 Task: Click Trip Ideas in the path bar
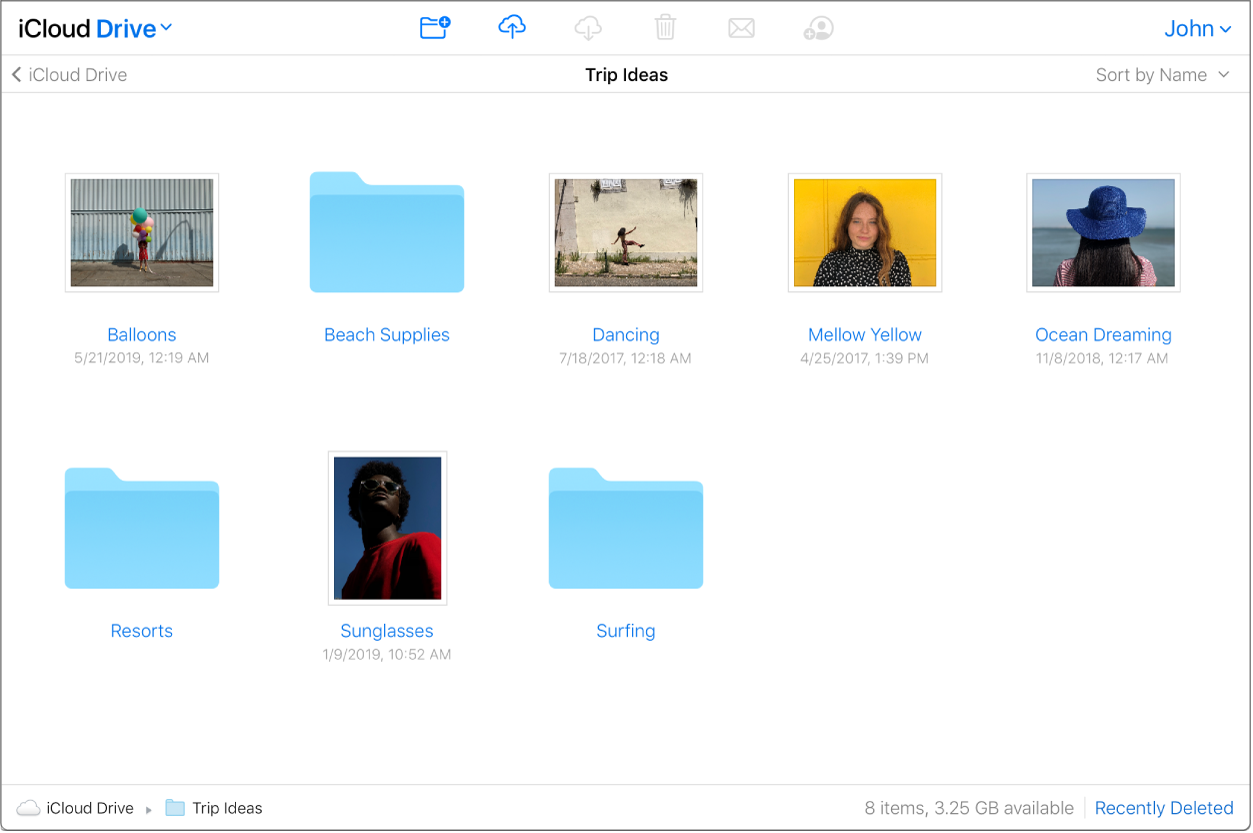(226, 808)
